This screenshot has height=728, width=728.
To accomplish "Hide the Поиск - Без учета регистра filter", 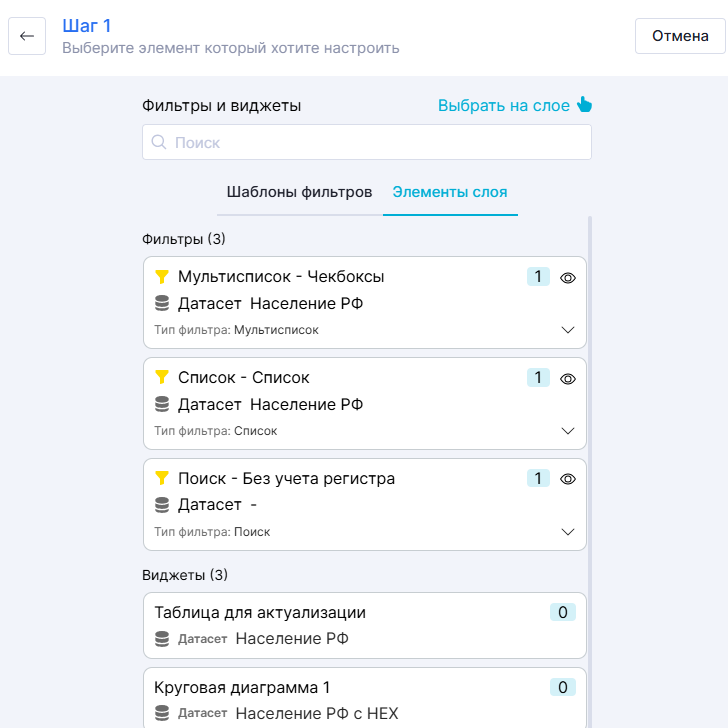I will click(568, 480).
